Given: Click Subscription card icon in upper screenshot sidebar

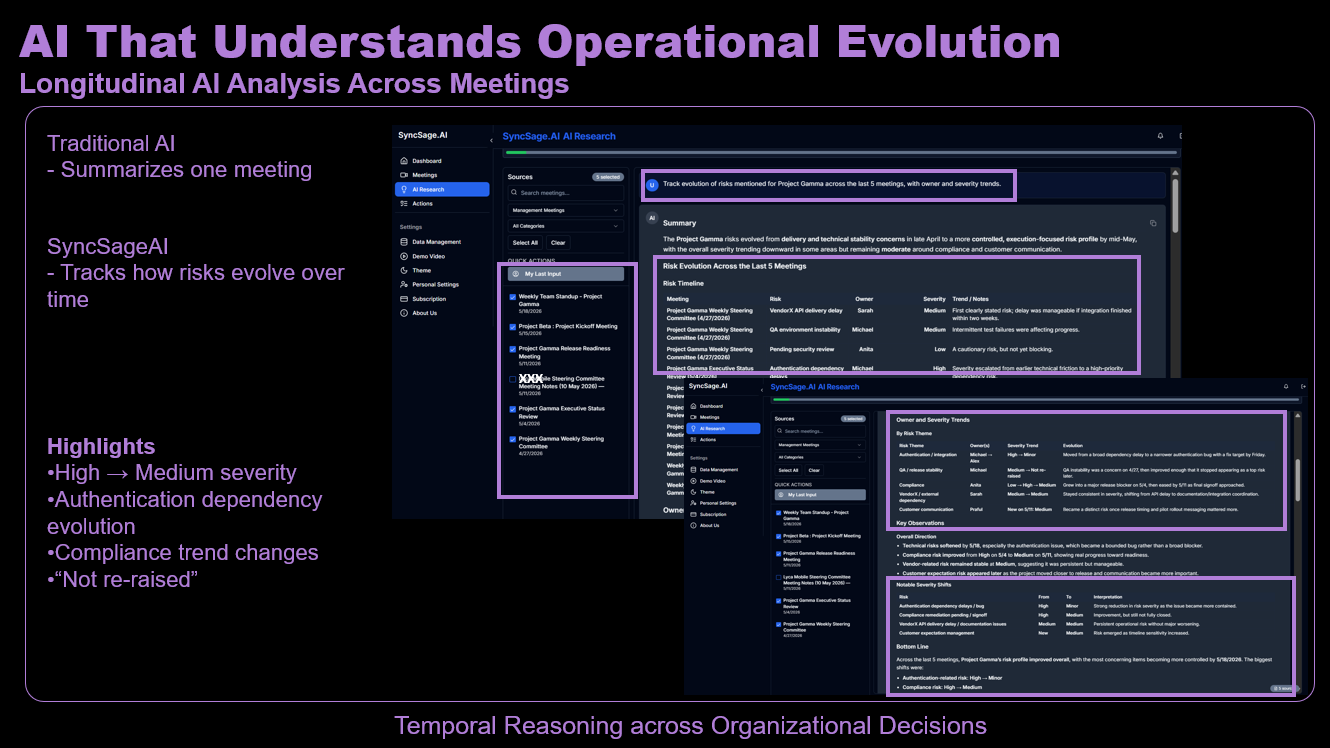Looking at the screenshot, I should click(x=403, y=299).
